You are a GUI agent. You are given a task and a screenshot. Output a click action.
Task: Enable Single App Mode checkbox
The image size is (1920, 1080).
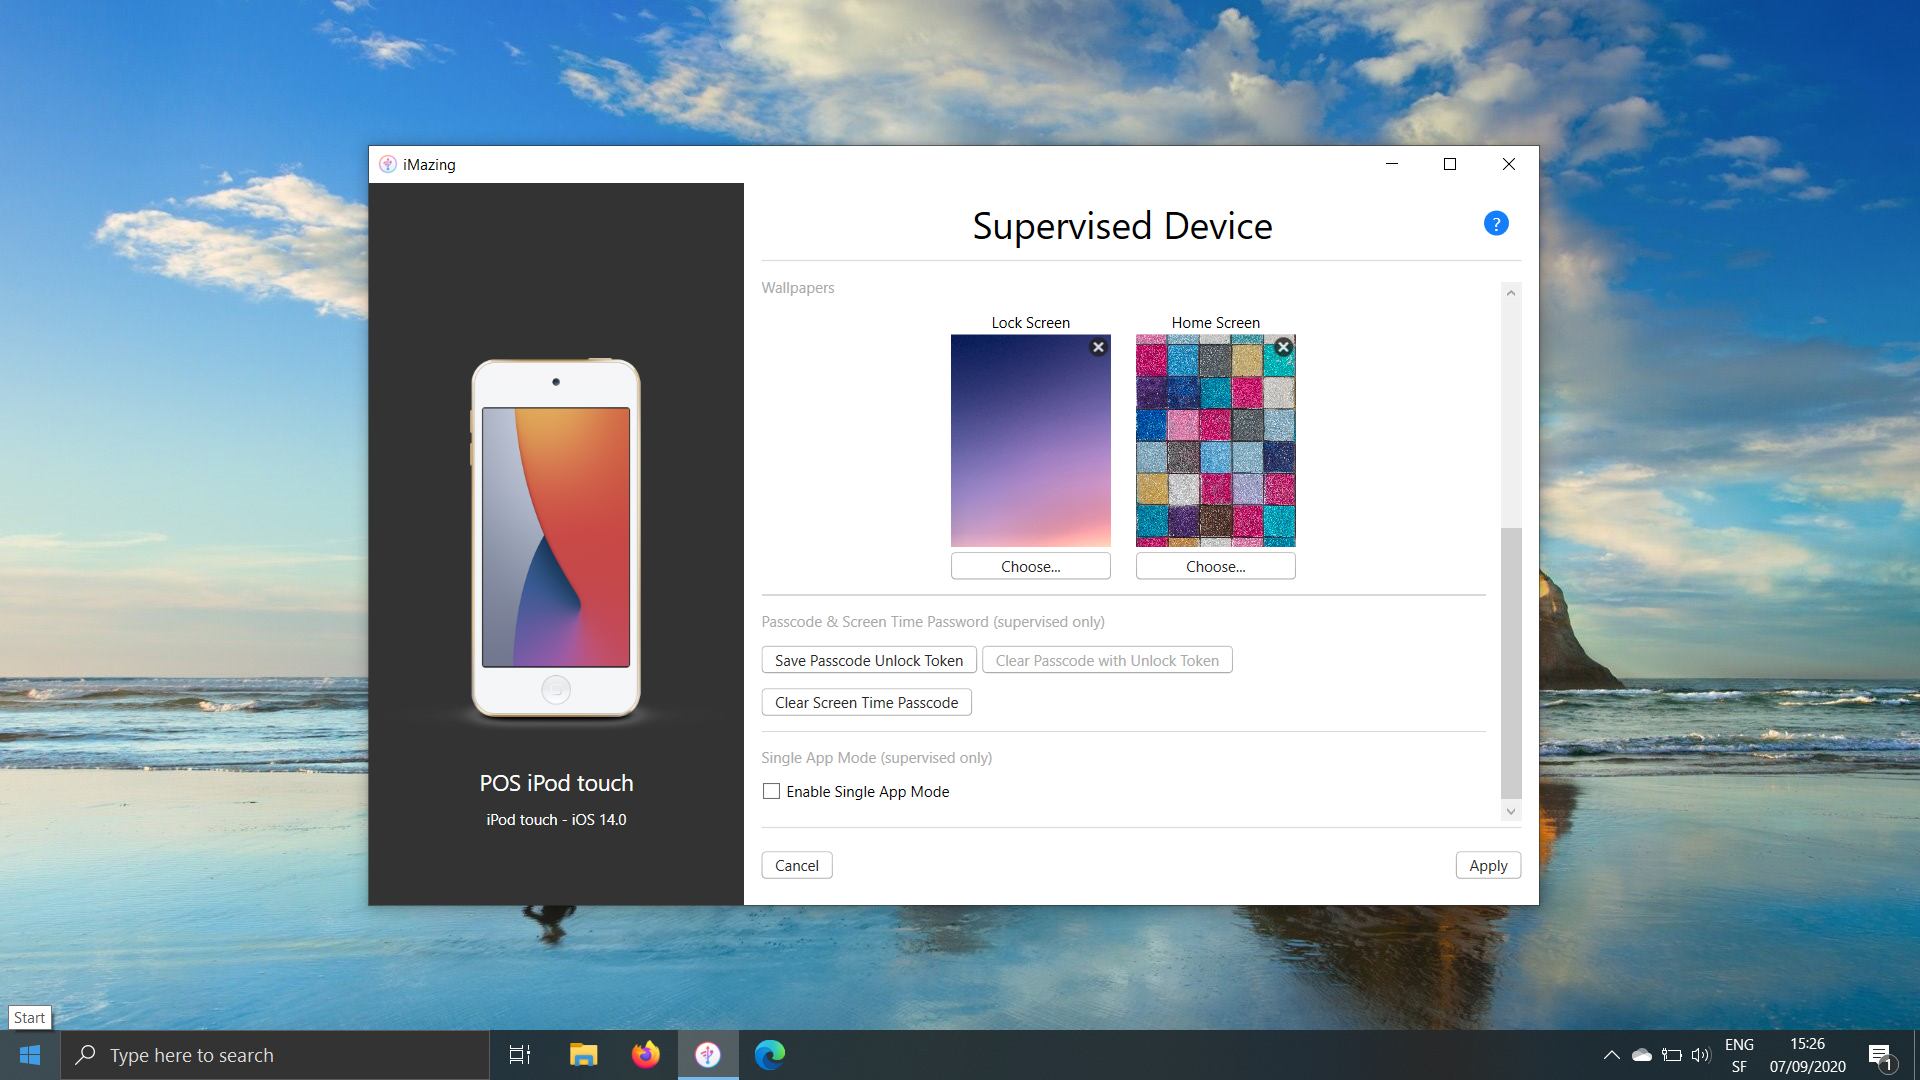pyautogui.click(x=771, y=791)
